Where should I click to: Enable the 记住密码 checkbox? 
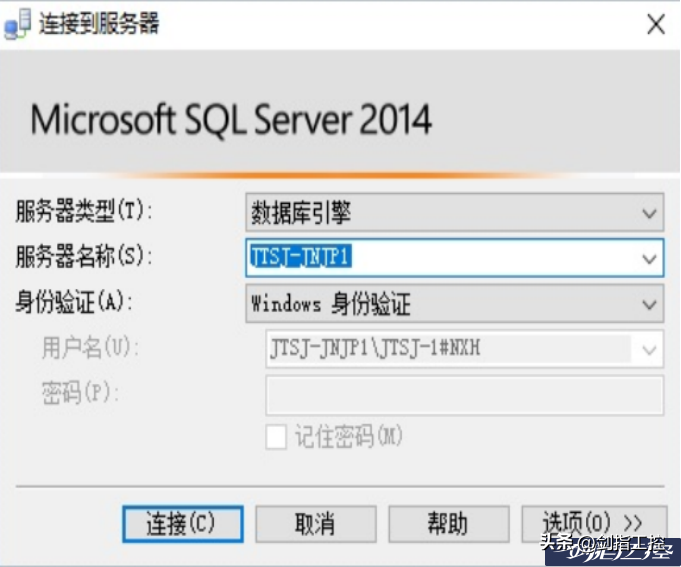click(x=276, y=437)
